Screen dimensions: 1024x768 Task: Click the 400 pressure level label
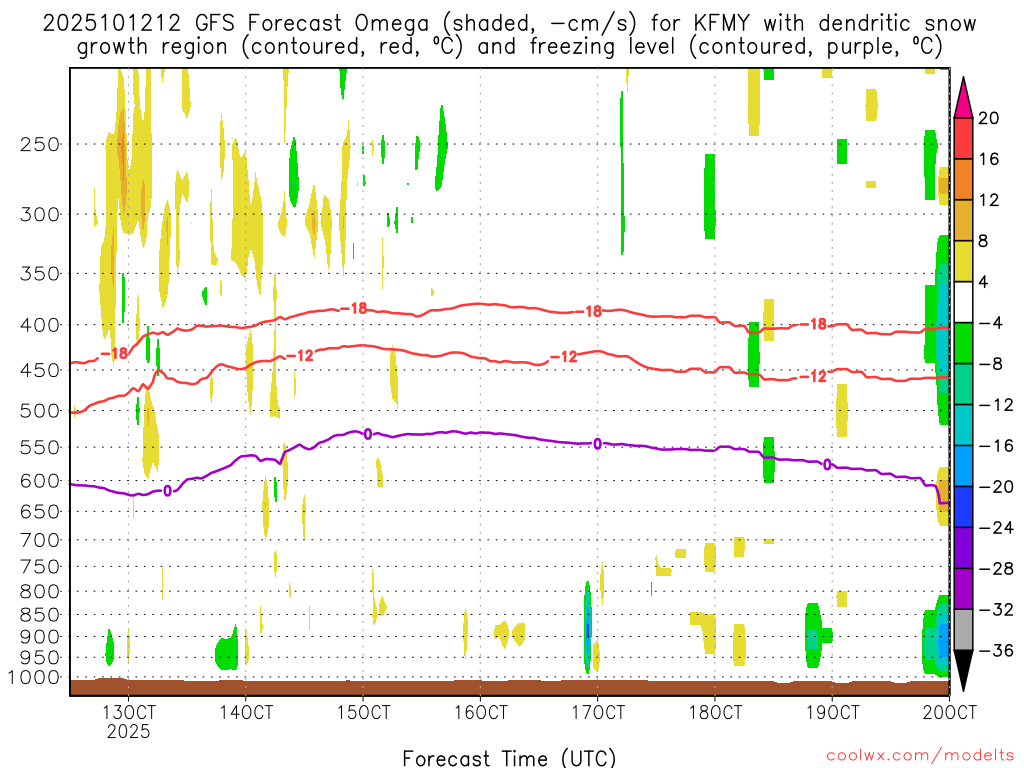pos(40,325)
